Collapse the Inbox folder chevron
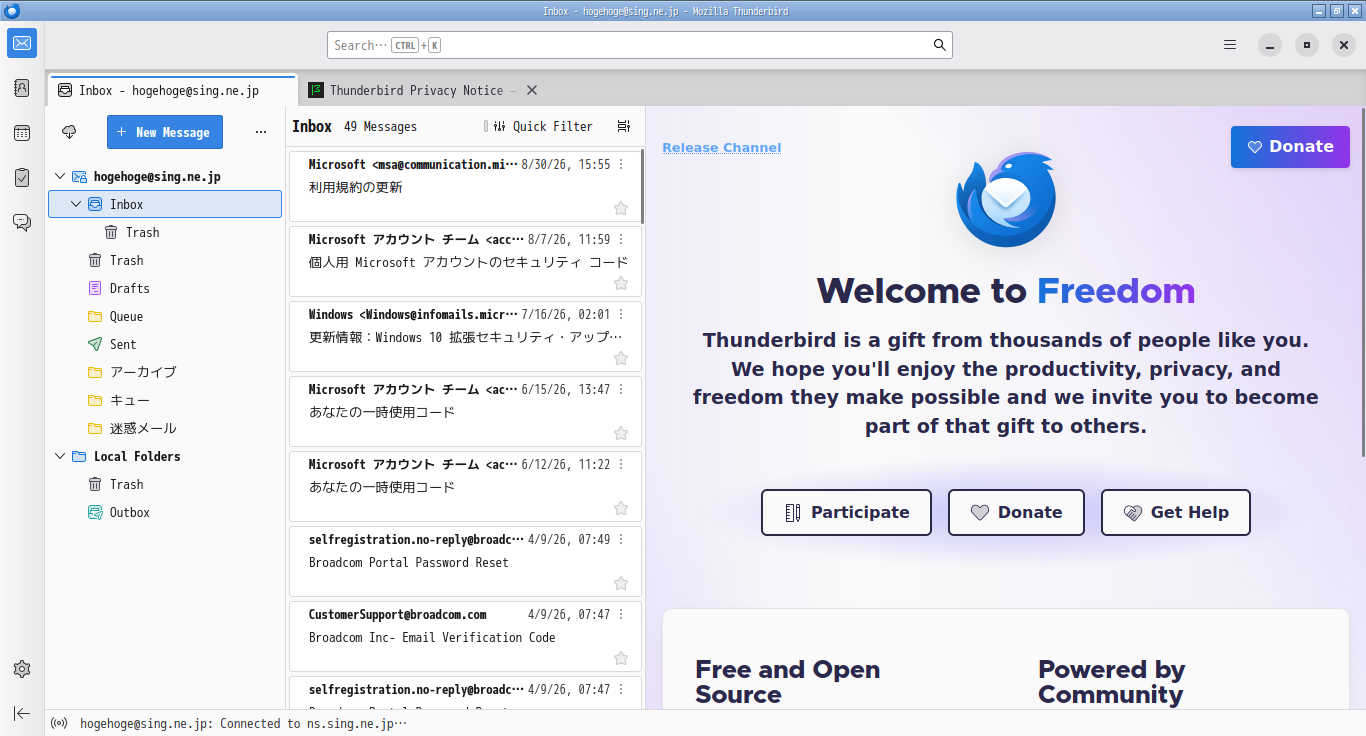1366x736 pixels. coord(76,204)
